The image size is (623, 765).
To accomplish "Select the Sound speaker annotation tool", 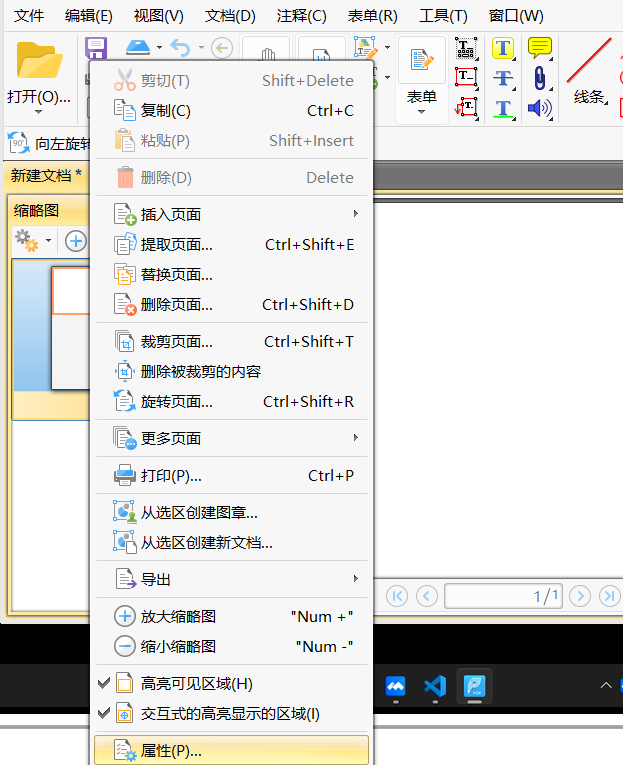I will 540,108.
